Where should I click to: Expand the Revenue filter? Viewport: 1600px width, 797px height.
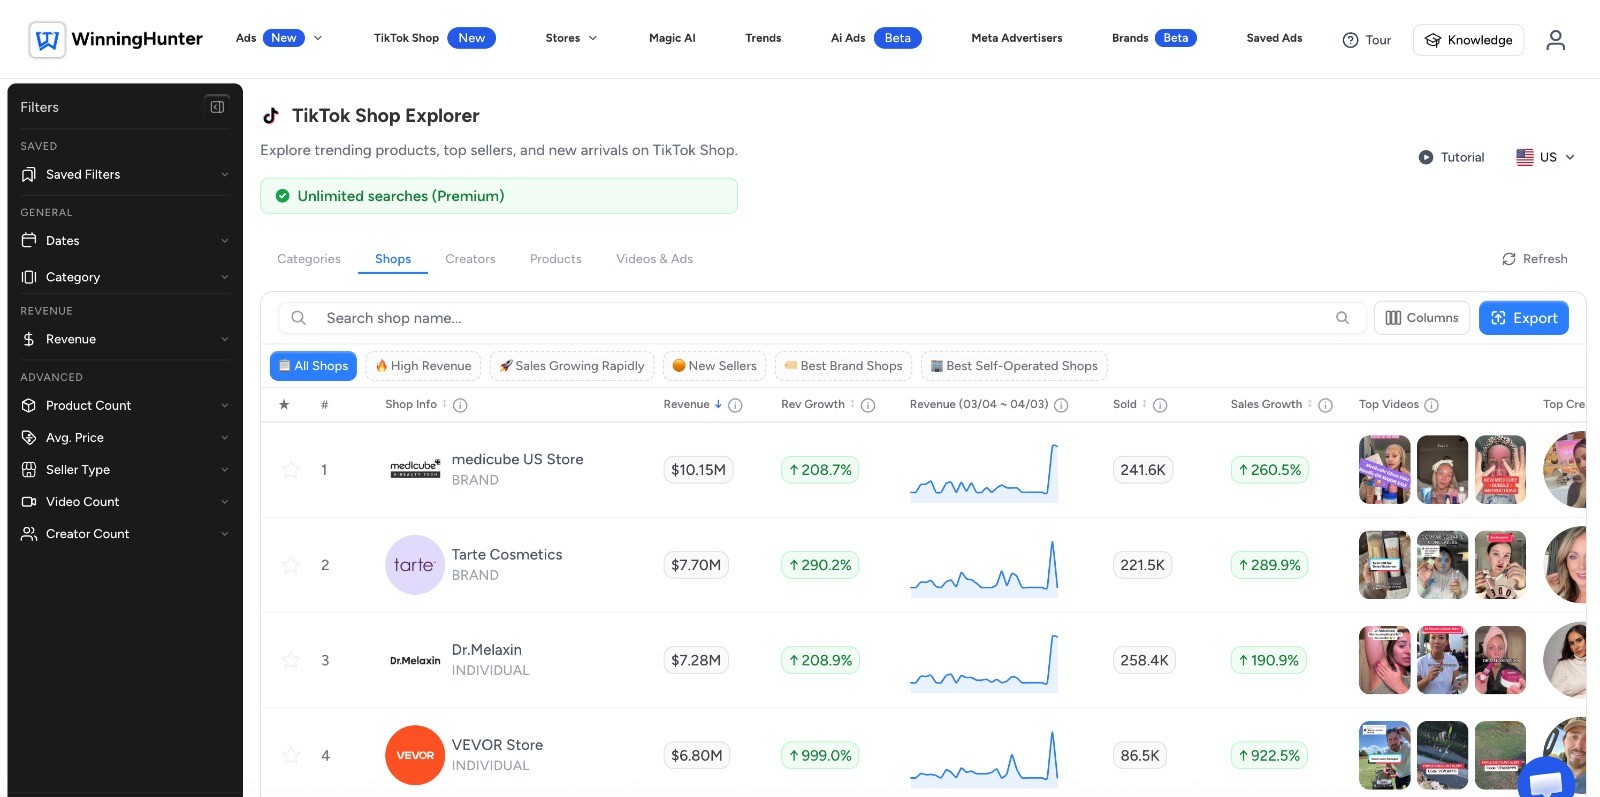(125, 339)
